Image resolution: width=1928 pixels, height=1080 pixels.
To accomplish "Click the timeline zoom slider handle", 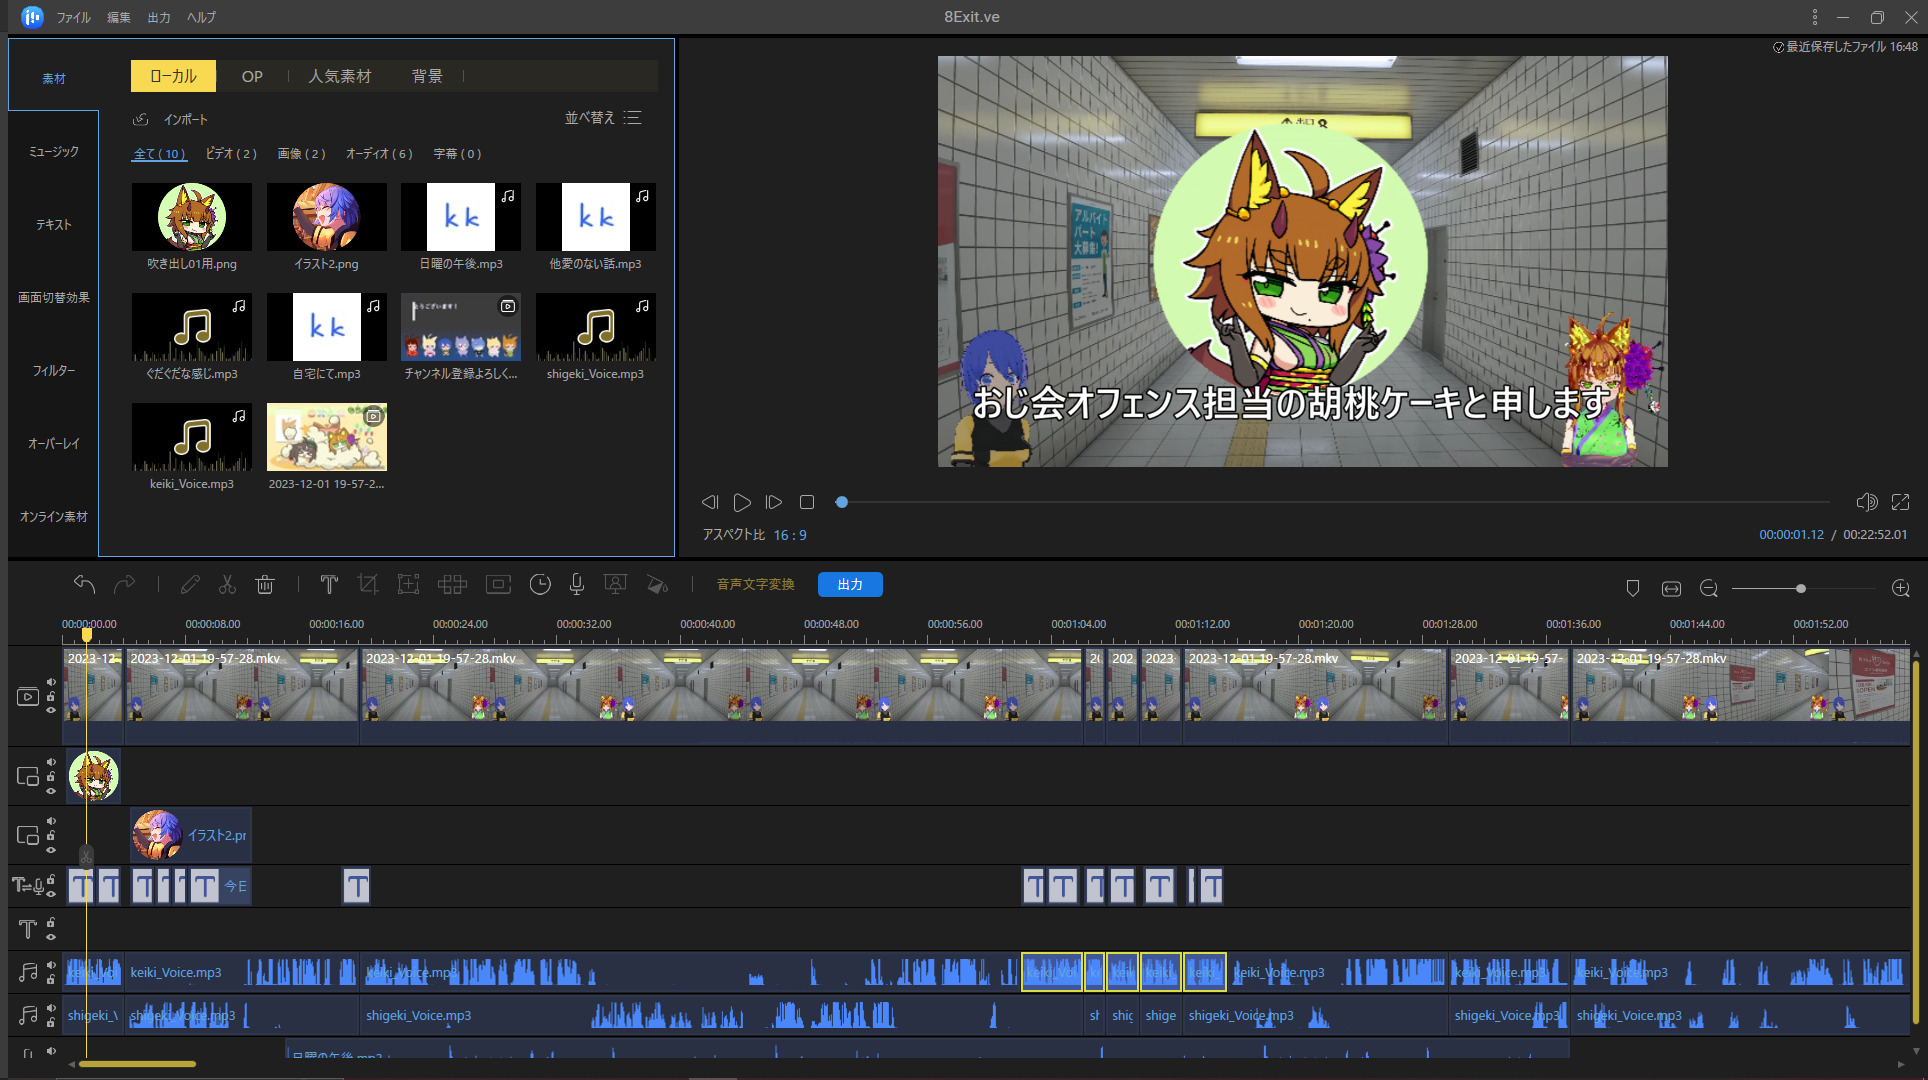I will click(1801, 589).
